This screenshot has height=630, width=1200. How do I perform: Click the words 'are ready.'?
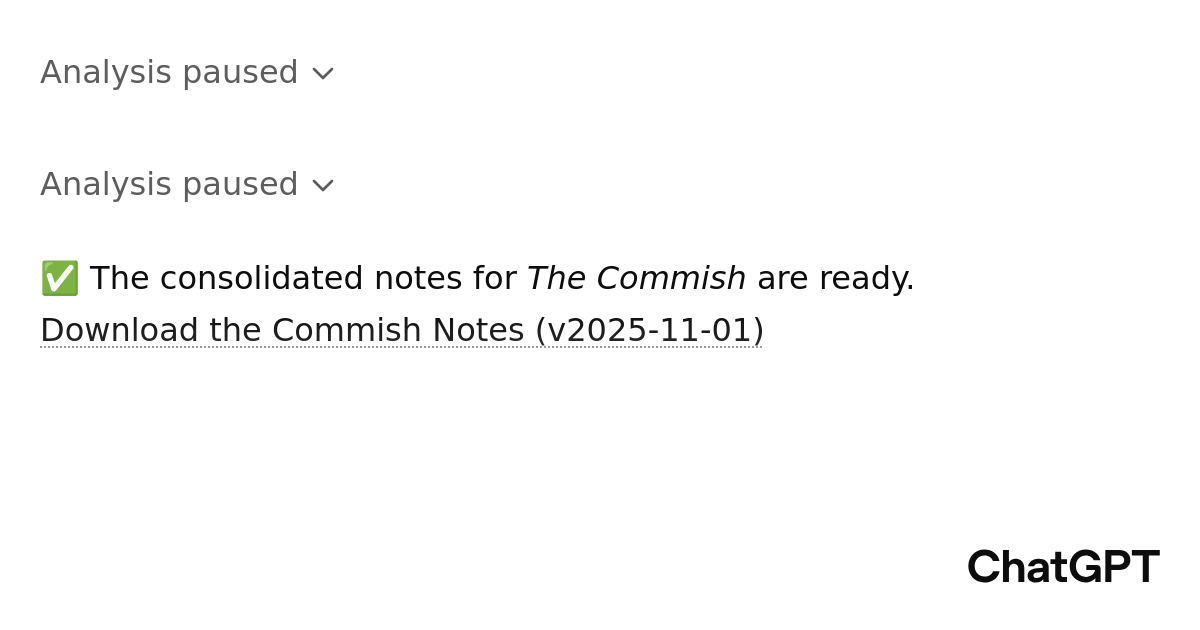[x=836, y=279]
